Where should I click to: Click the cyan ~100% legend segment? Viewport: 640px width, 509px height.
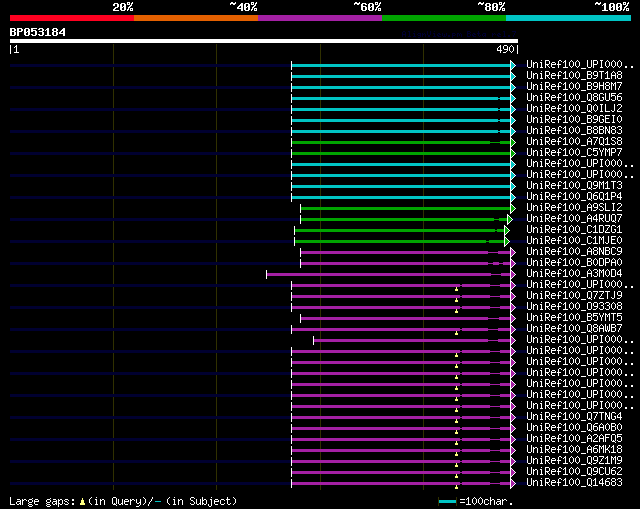[x=569, y=18]
